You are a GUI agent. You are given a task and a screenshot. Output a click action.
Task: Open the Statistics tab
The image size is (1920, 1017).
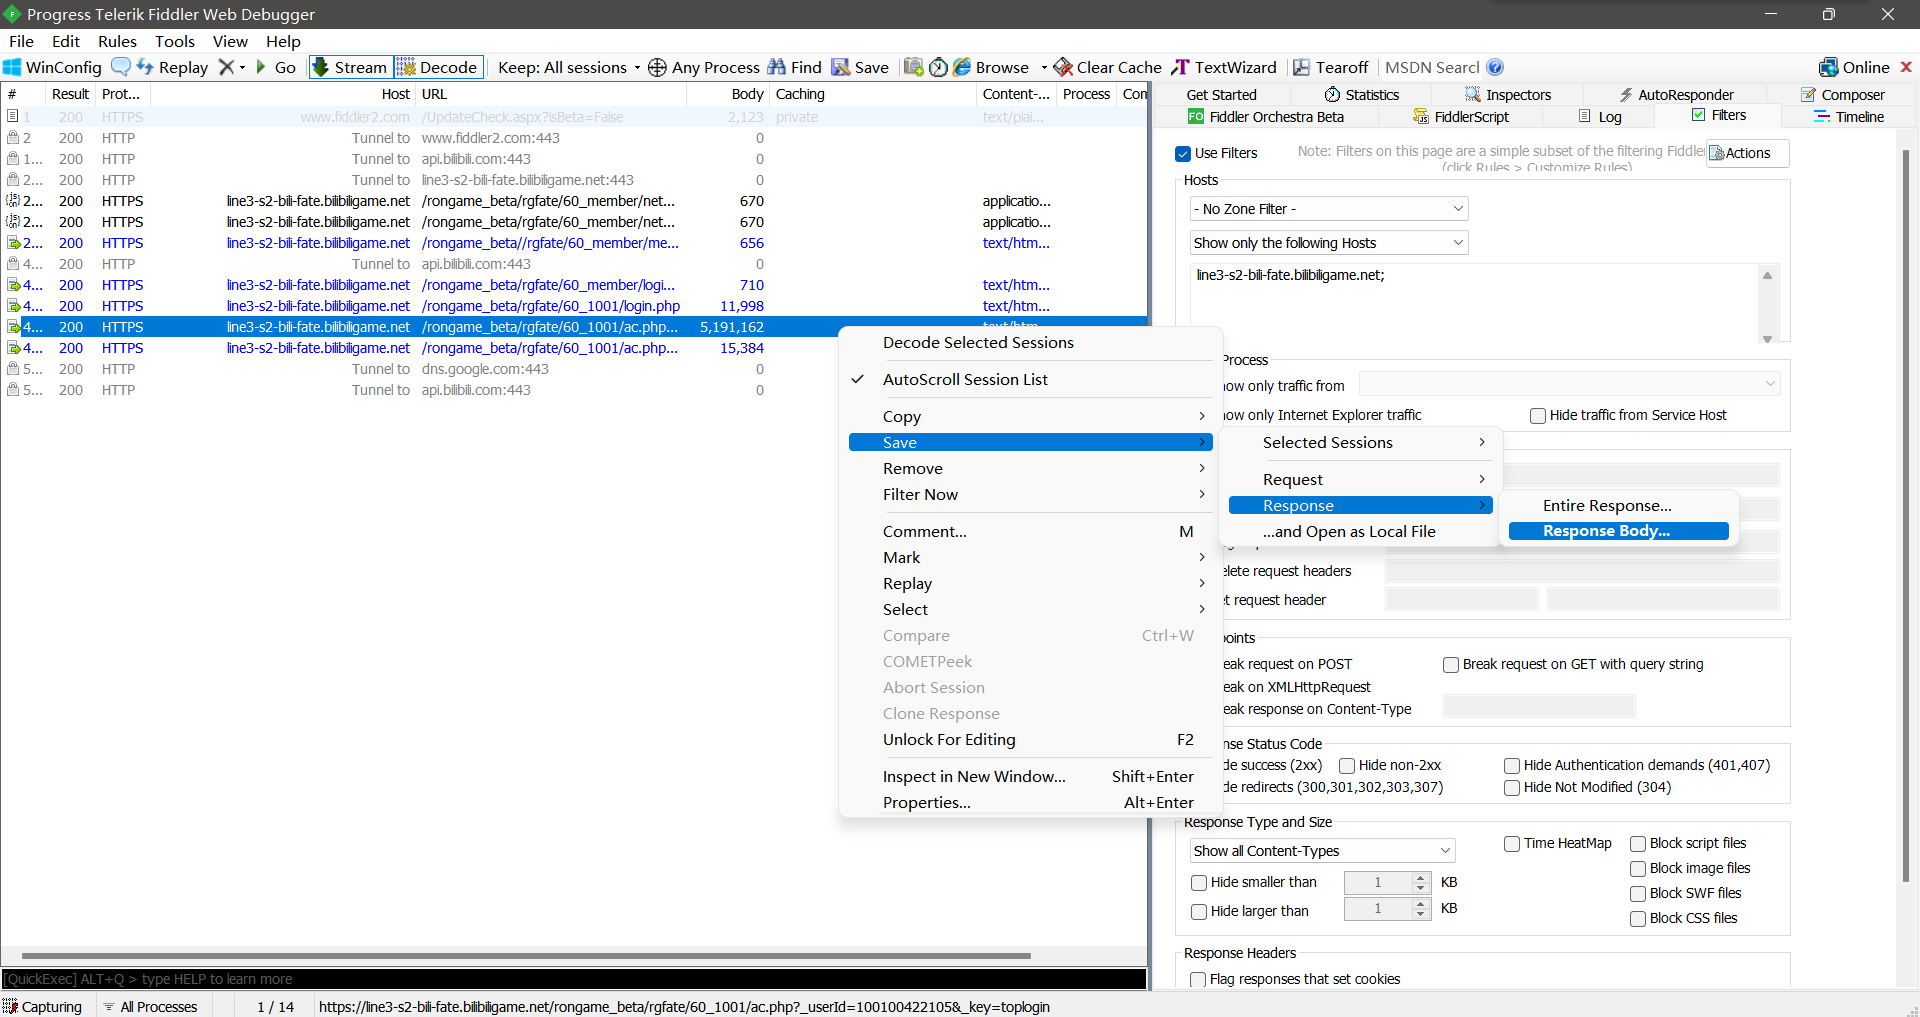[x=1361, y=95]
